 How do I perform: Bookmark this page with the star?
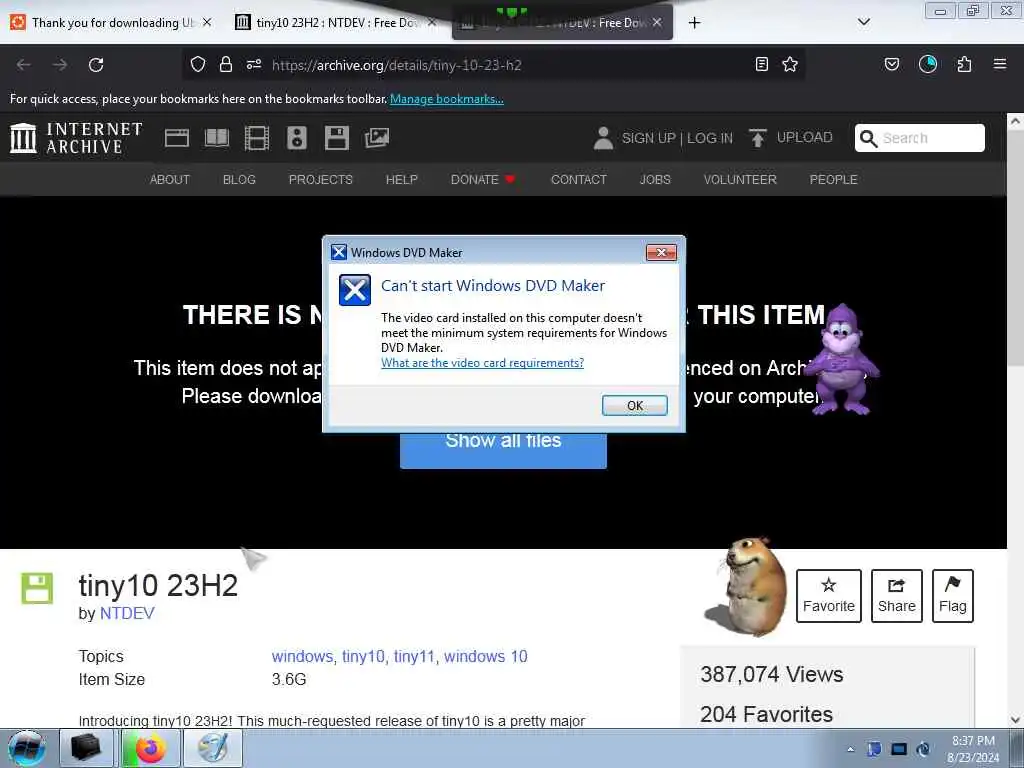790,64
